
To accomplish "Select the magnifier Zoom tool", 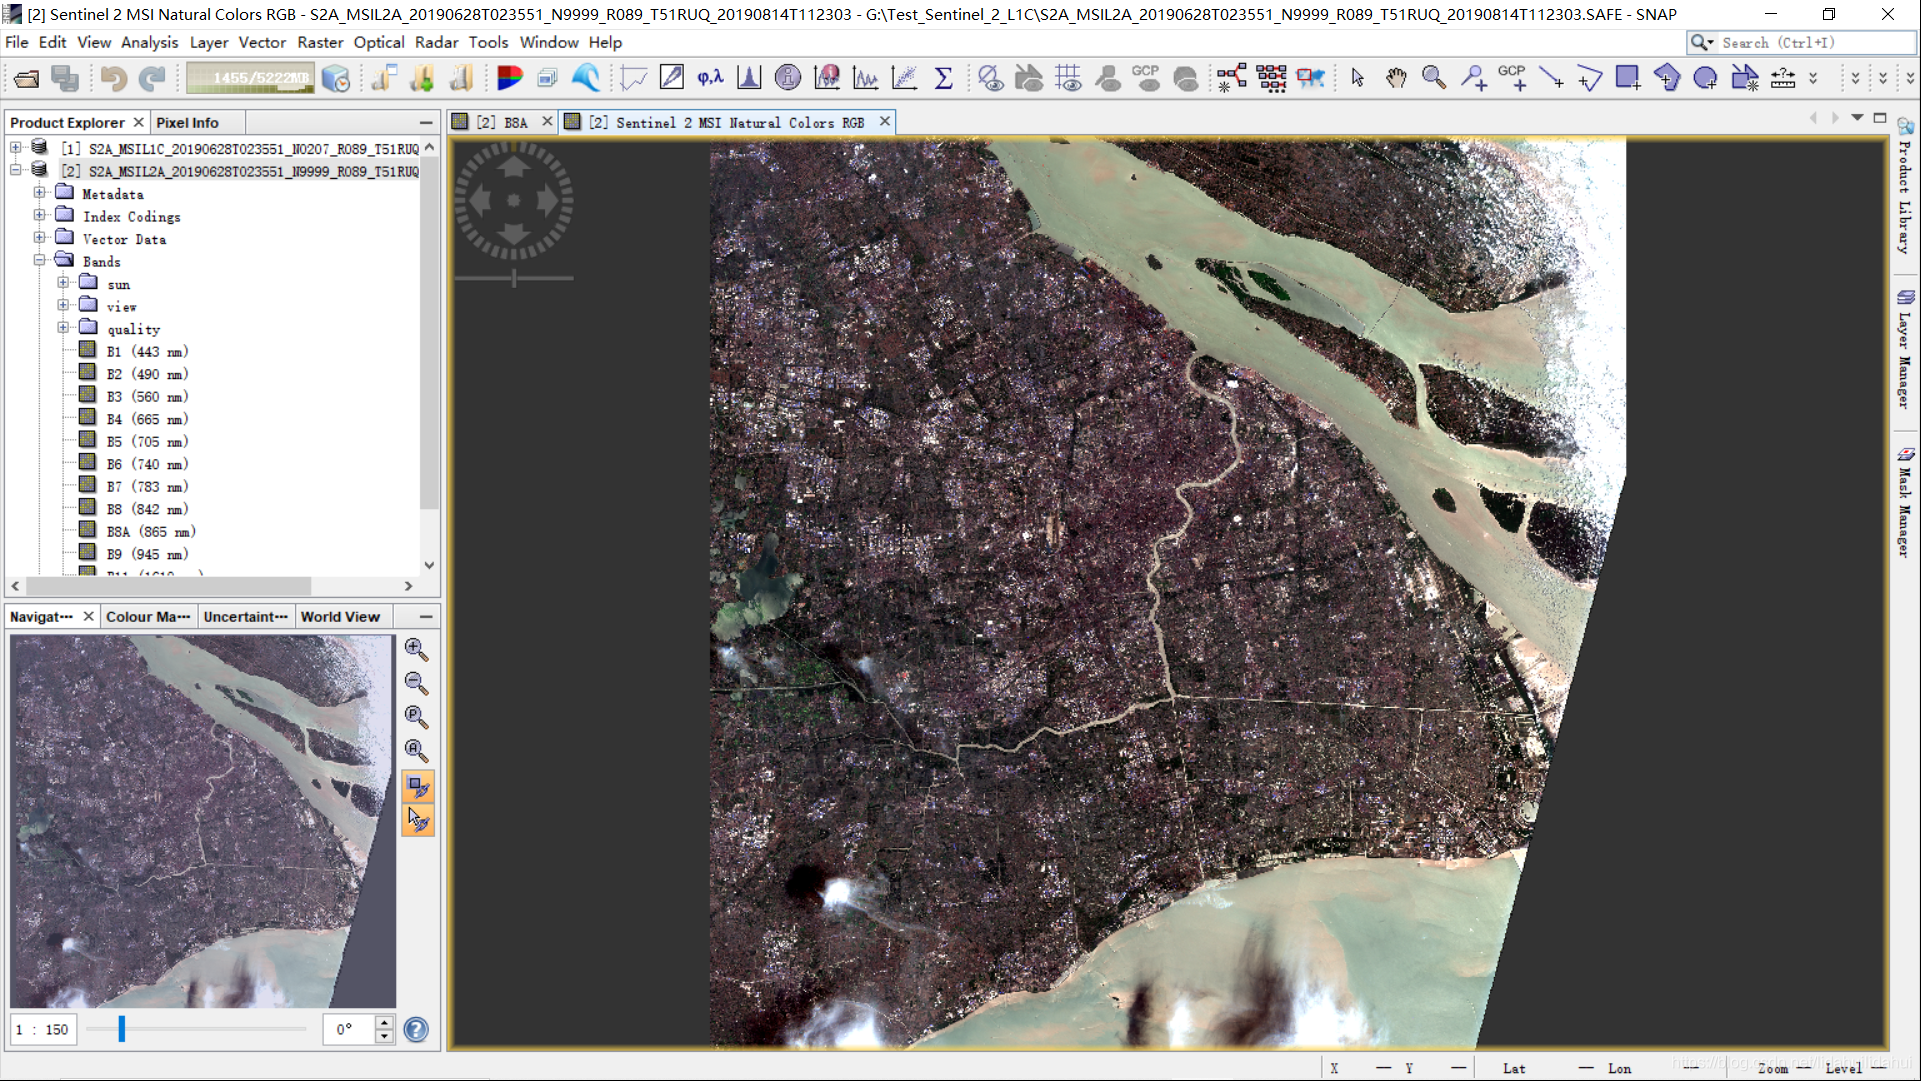I will pyautogui.click(x=1434, y=78).
